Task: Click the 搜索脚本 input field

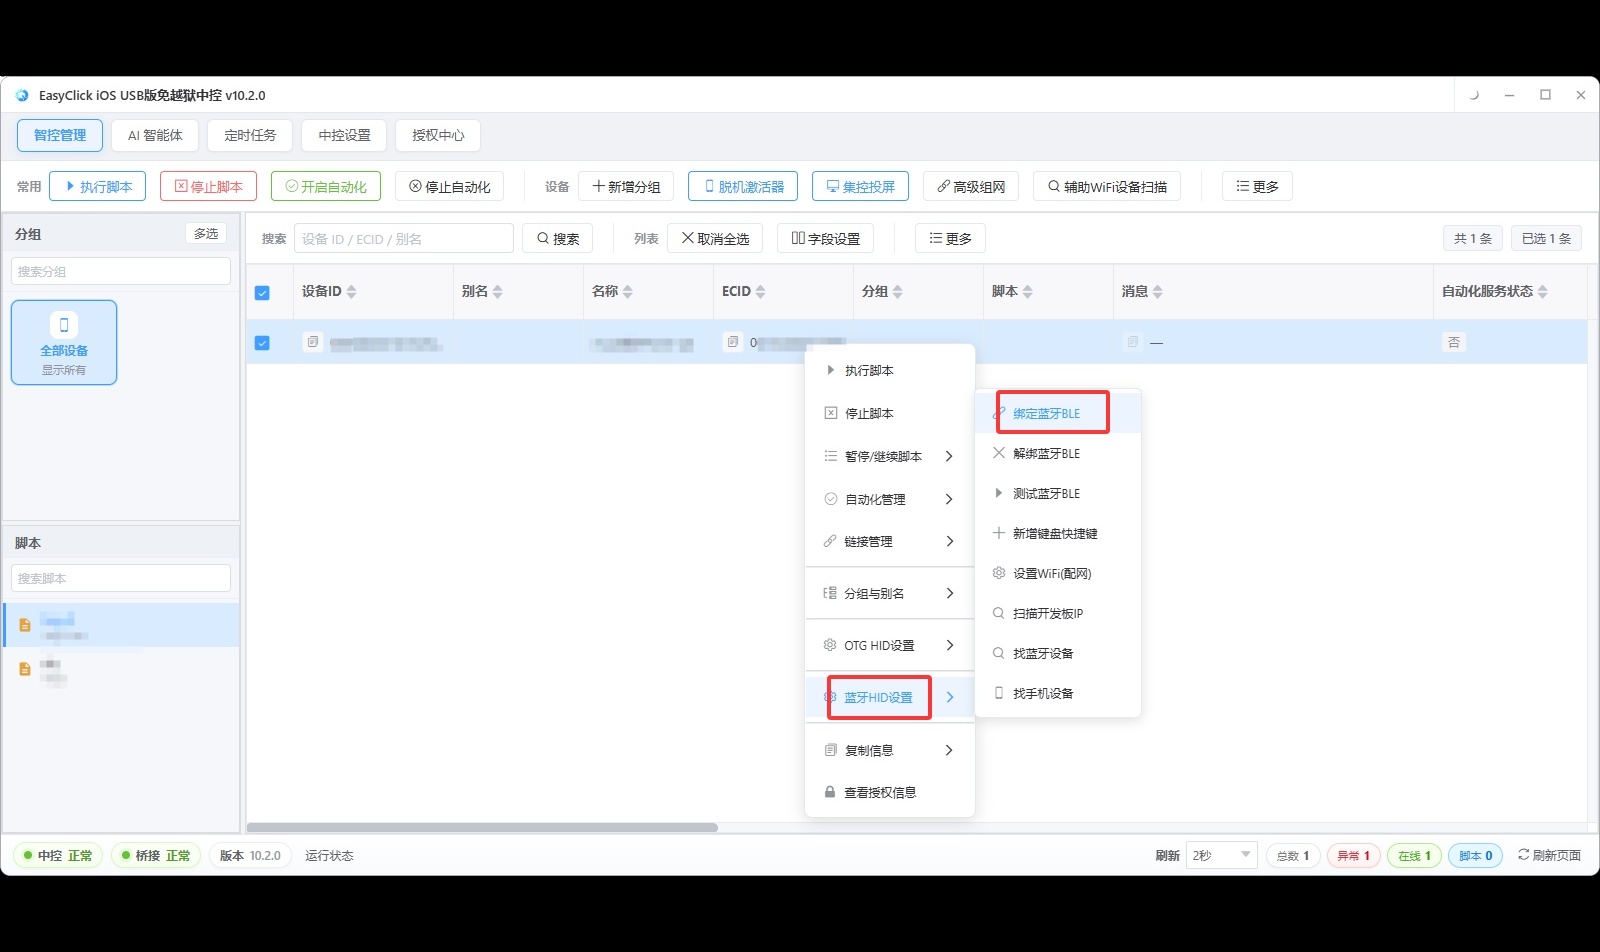Action: click(x=121, y=578)
